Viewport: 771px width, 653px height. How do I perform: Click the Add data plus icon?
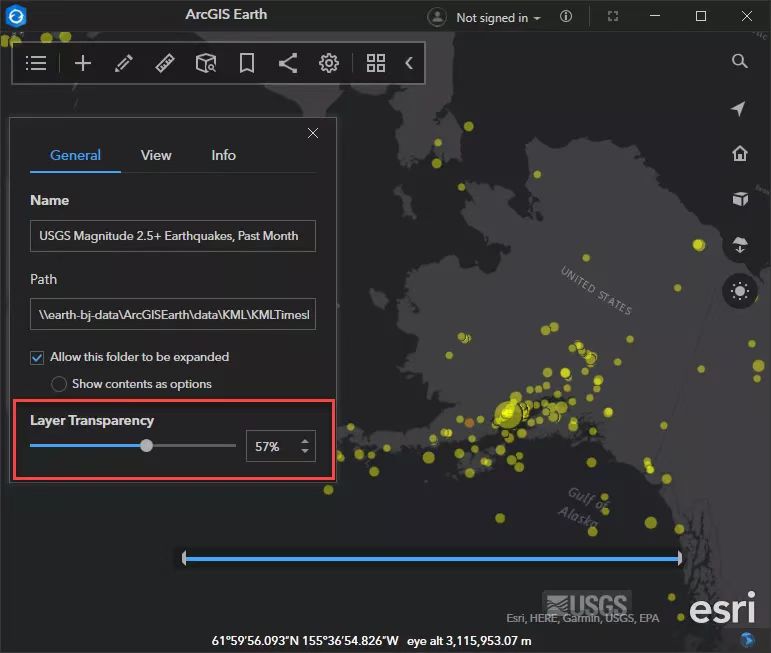point(83,63)
